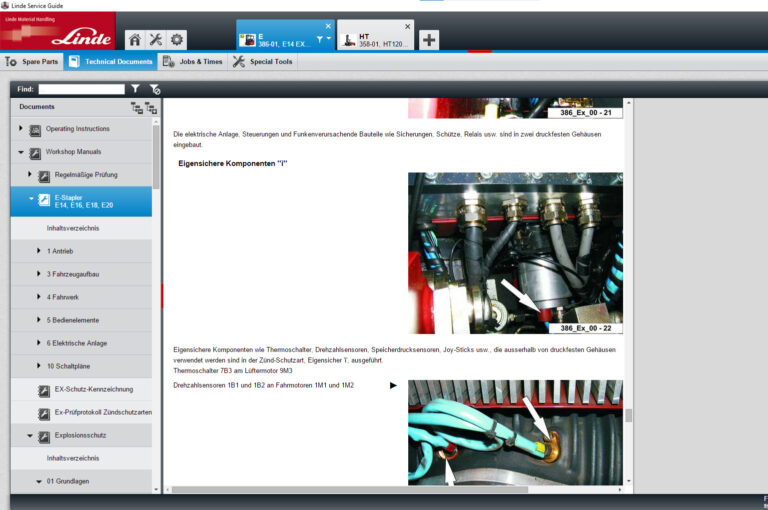
Task: Collapse Workshop Manuals node
Action: pos(21,152)
